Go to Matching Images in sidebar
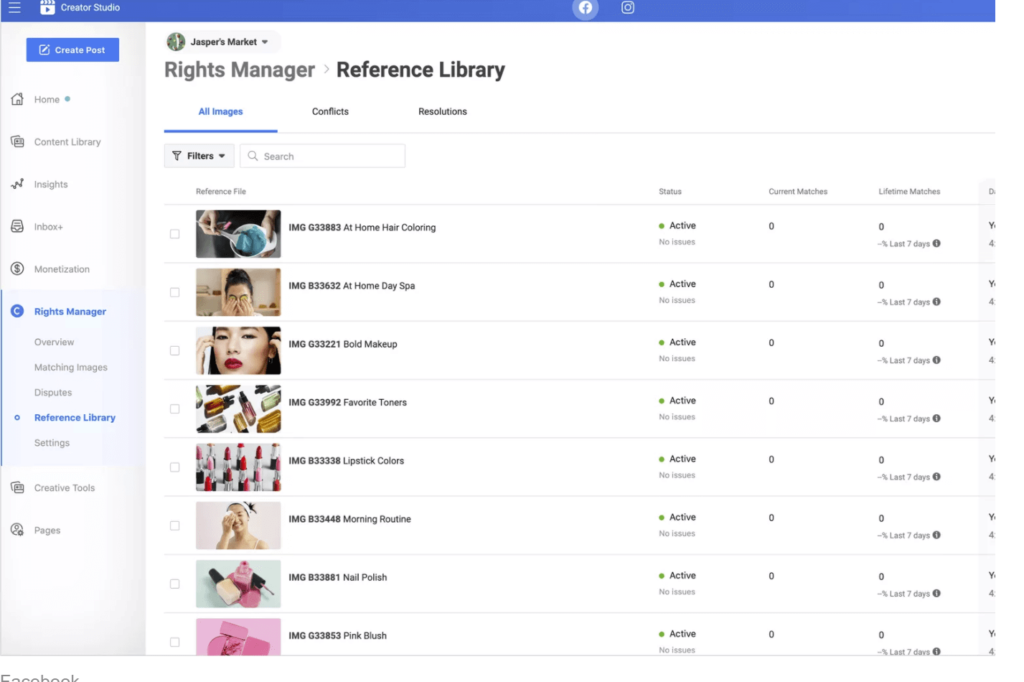 tap(71, 368)
